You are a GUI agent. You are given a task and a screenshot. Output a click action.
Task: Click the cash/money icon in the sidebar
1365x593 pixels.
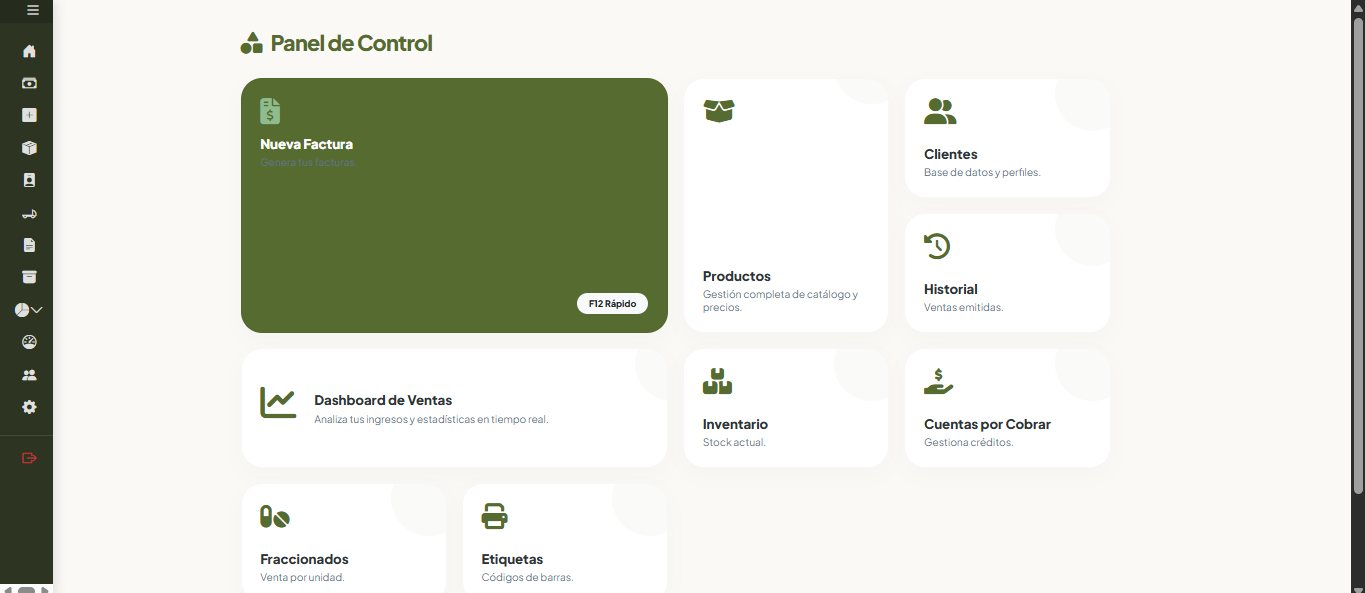[29, 84]
